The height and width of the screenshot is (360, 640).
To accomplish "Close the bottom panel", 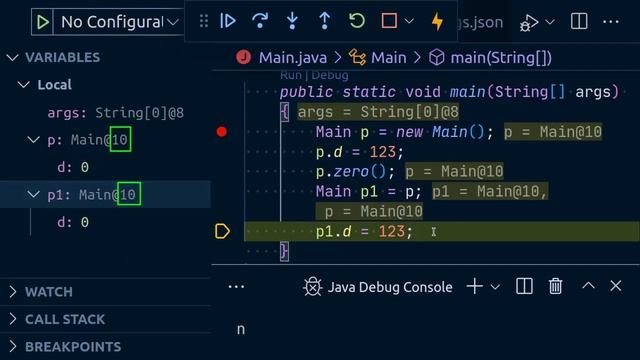I will point(616,286).
